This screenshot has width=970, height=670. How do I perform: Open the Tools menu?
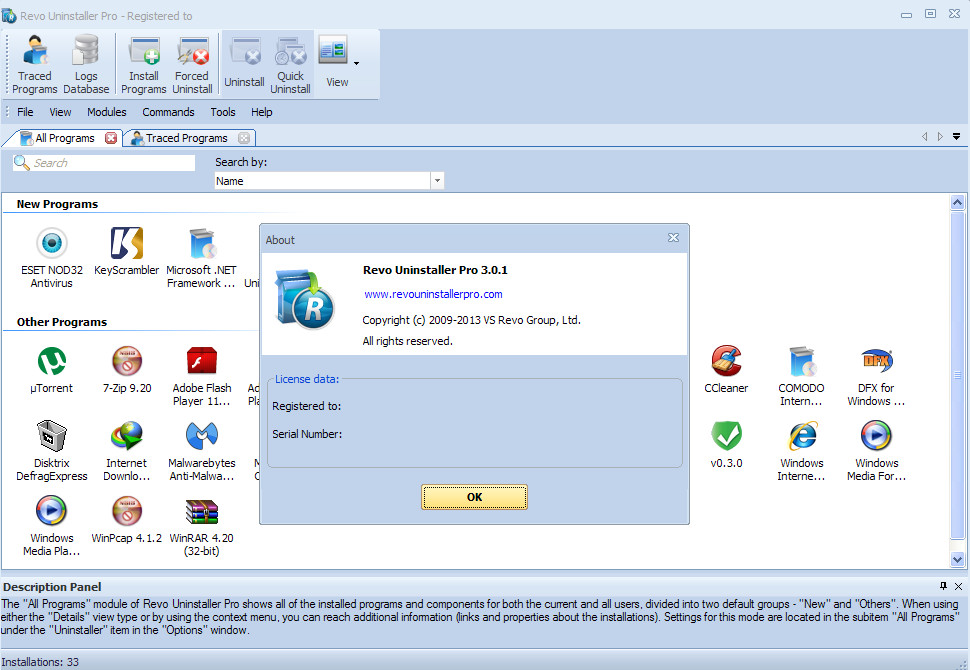[223, 112]
